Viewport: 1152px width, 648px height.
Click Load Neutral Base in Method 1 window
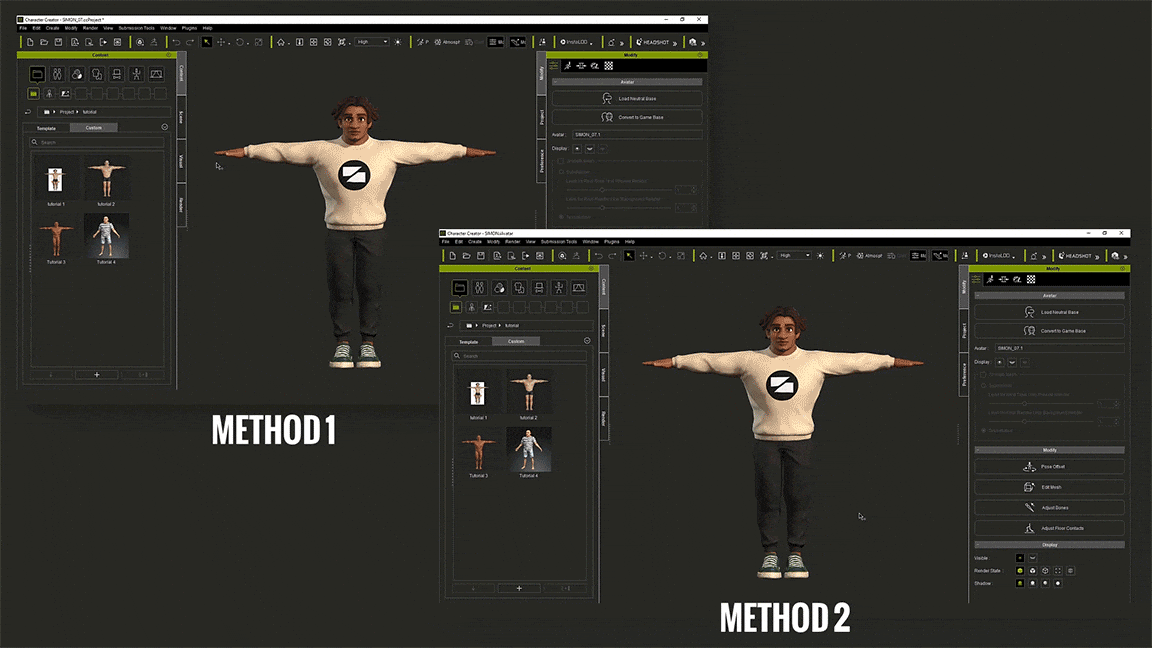627,98
